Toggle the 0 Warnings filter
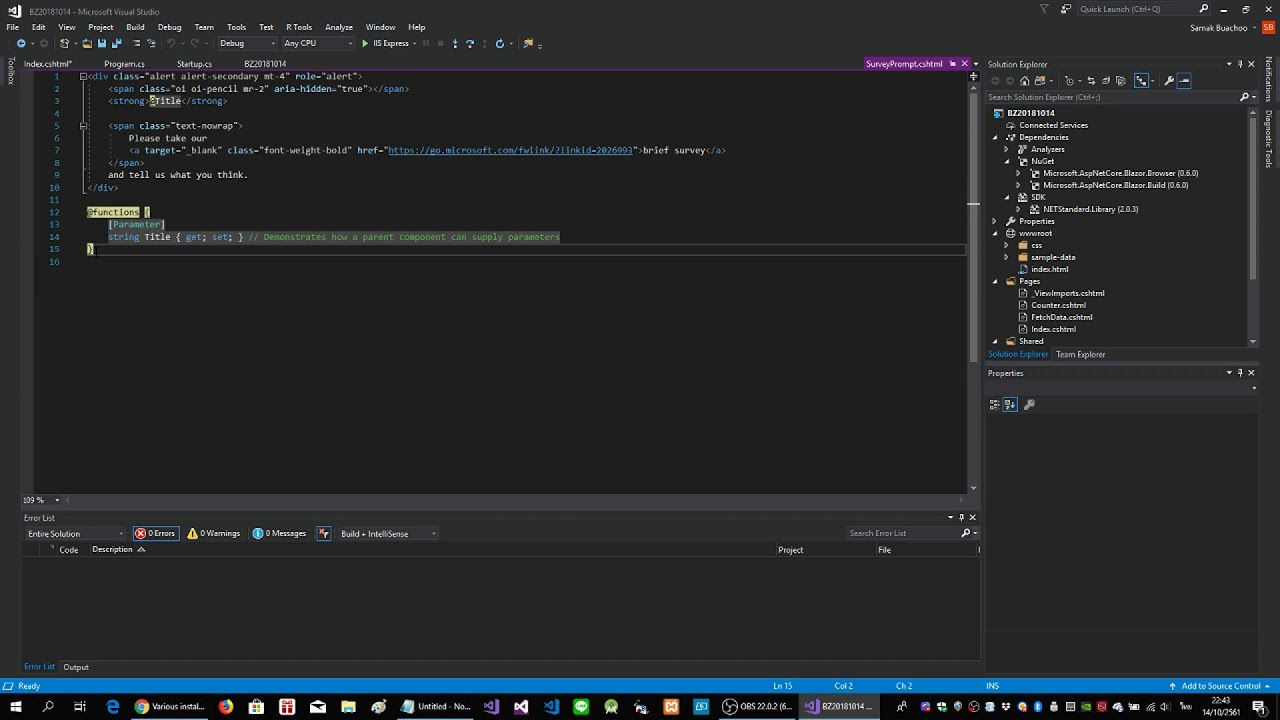 (214, 533)
